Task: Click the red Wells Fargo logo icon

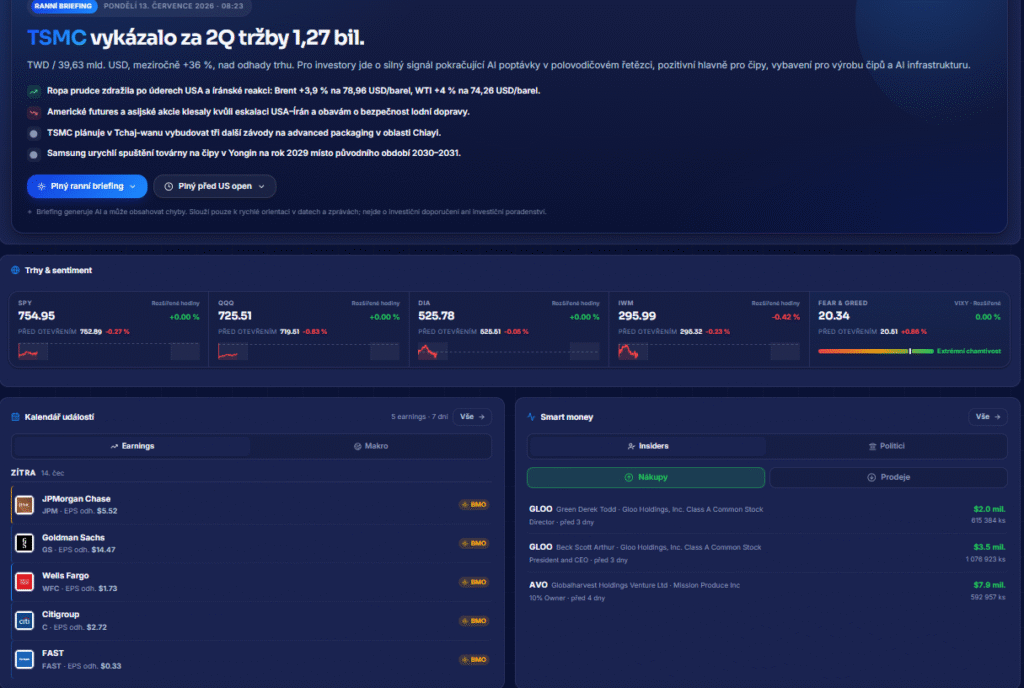Action: 24,582
